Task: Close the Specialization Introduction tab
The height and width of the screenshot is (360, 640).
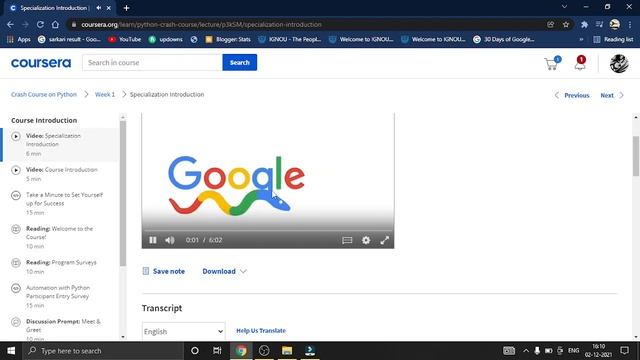Action: tap(109, 8)
